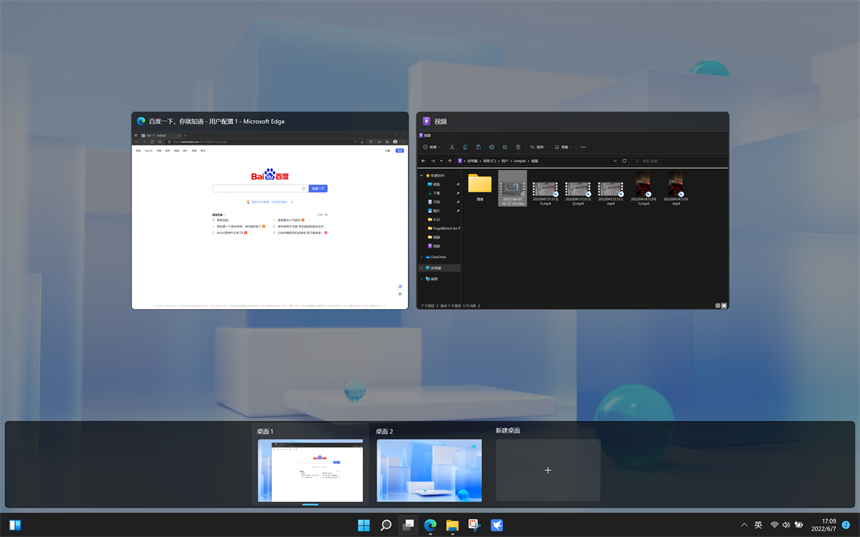Switch to the 桌面 1 virtual desktop
860x537 pixels.
tap(310, 470)
